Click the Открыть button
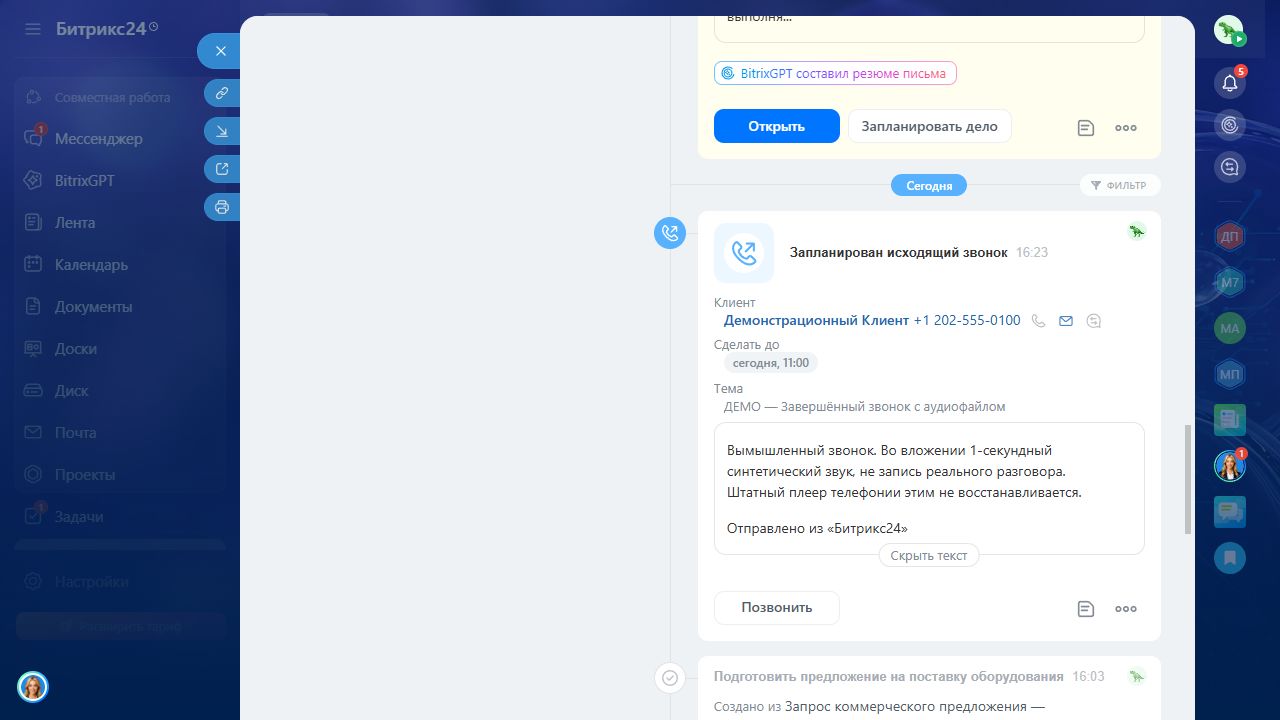The height and width of the screenshot is (720, 1280). (x=777, y=126)
